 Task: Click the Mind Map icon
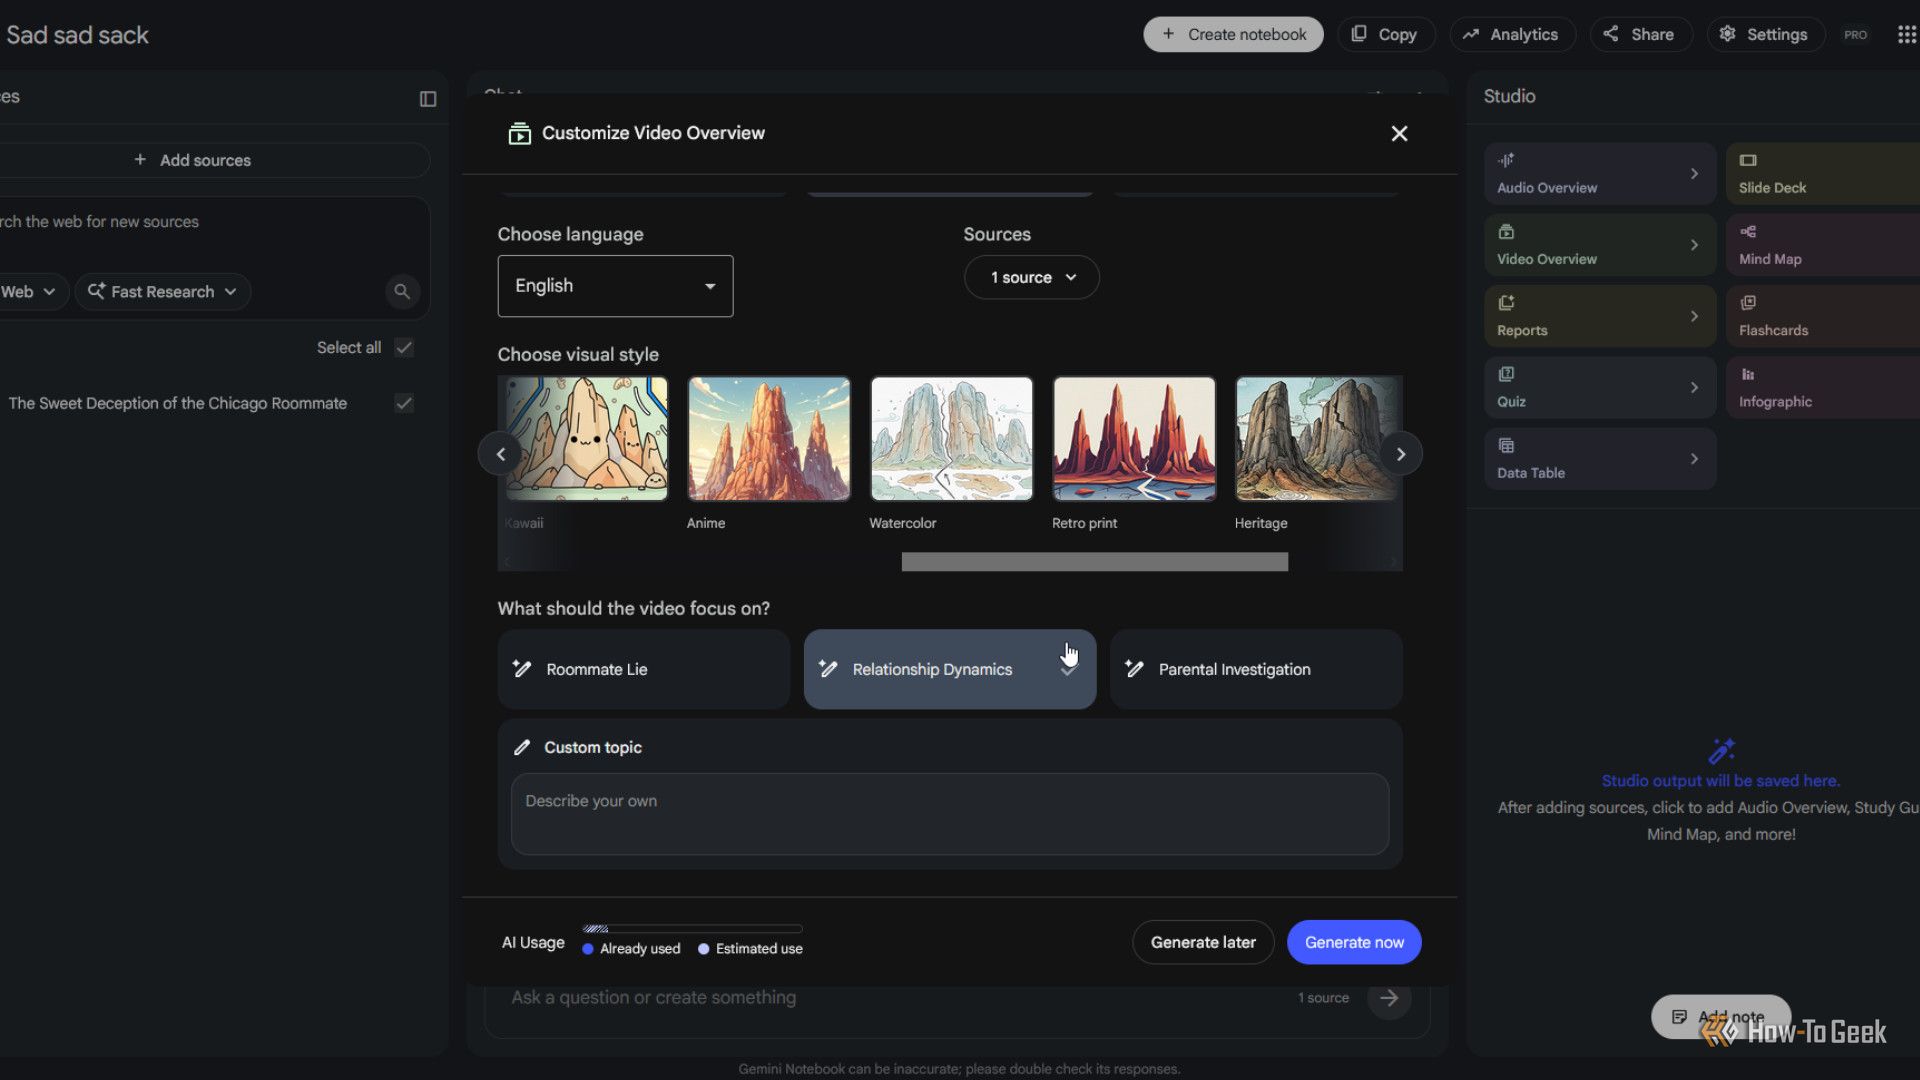click(1748, 231)
